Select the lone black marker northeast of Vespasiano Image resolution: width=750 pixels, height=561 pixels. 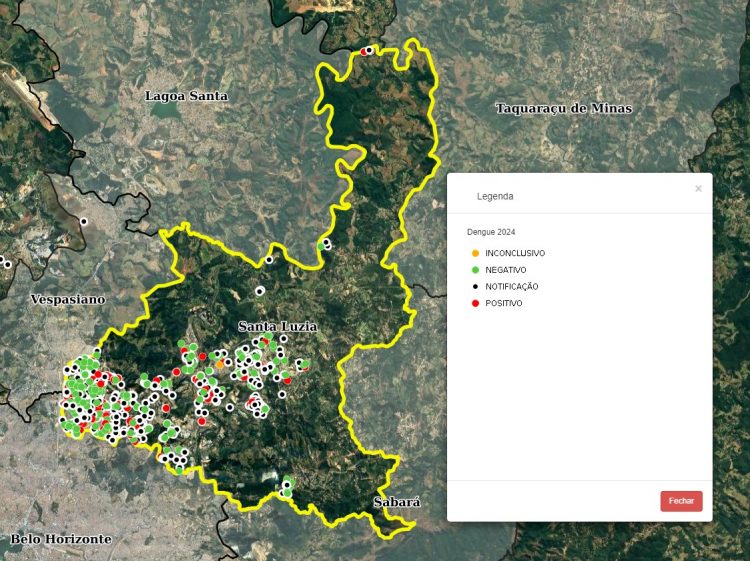tap(84, 221)
